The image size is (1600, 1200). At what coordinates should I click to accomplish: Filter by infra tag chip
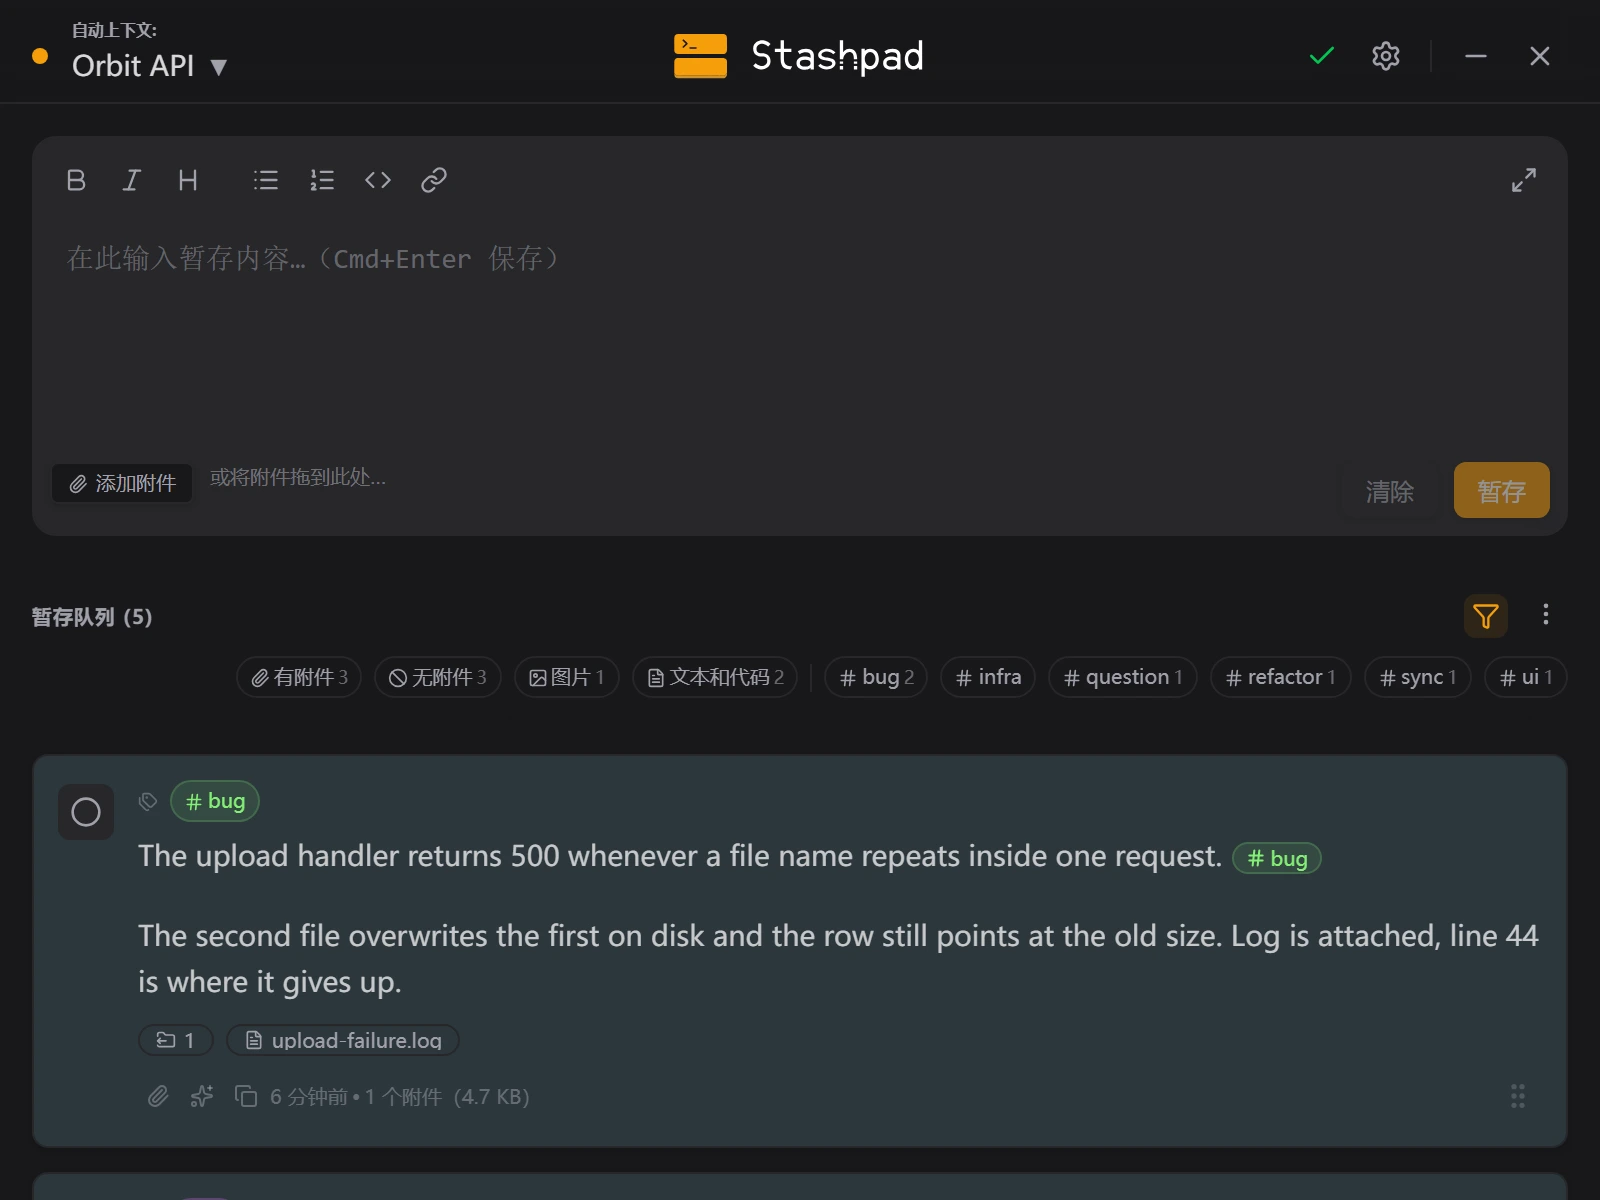tap(988, 677)
